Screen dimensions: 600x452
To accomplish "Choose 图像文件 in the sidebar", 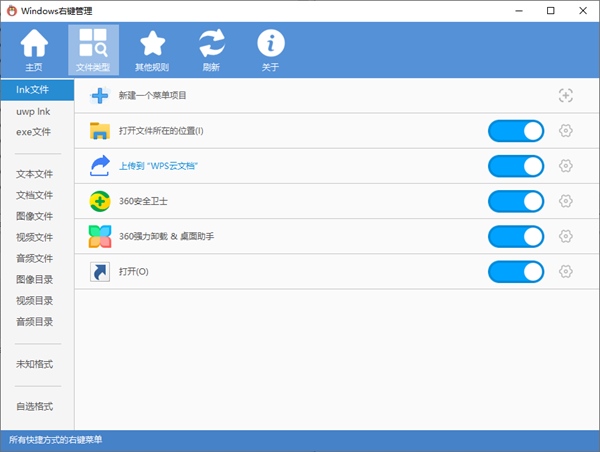I will coord(34,216).
